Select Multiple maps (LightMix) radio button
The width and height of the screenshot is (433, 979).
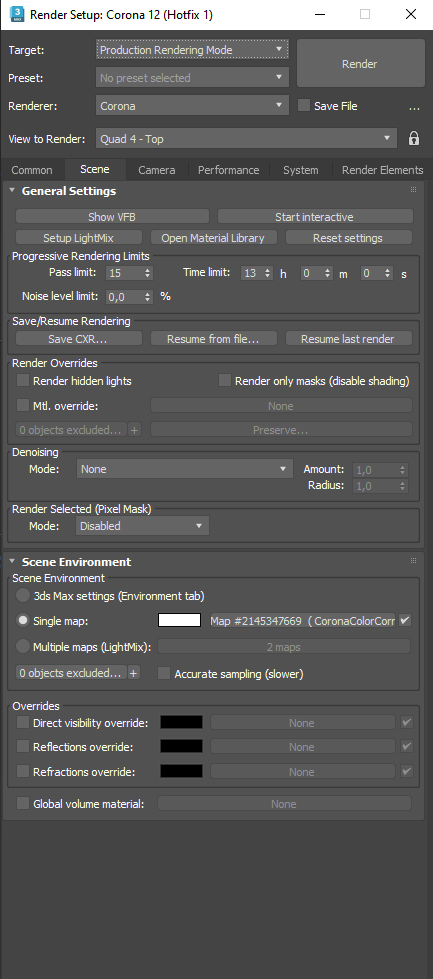(x=23, y=647)
